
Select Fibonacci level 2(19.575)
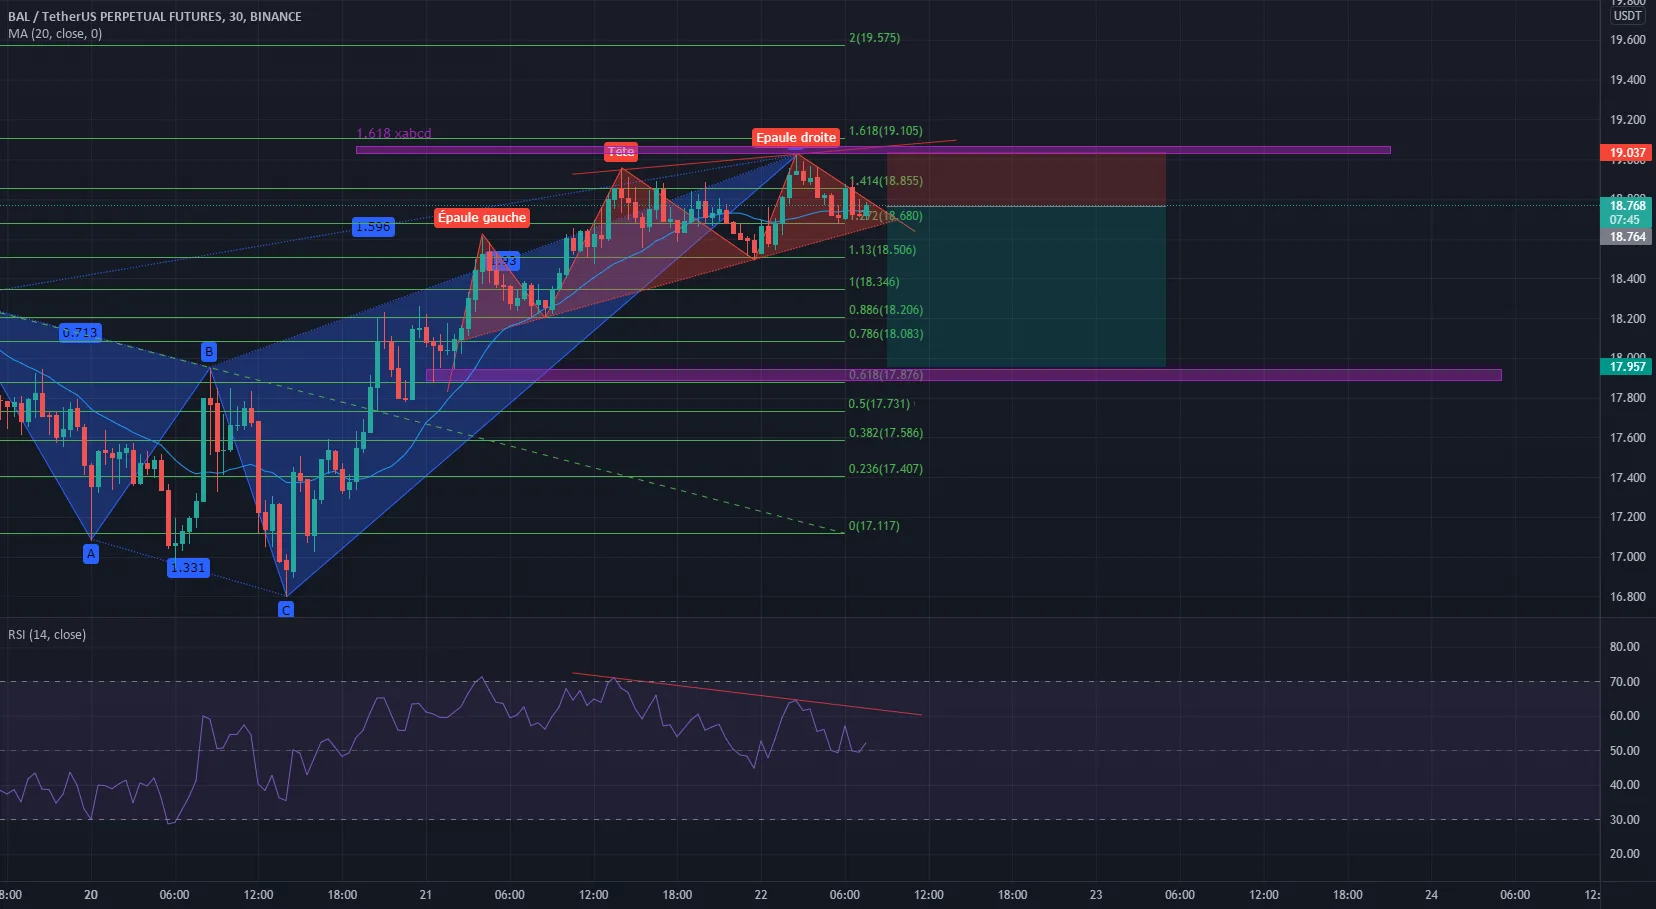click(x=874, y=38)
